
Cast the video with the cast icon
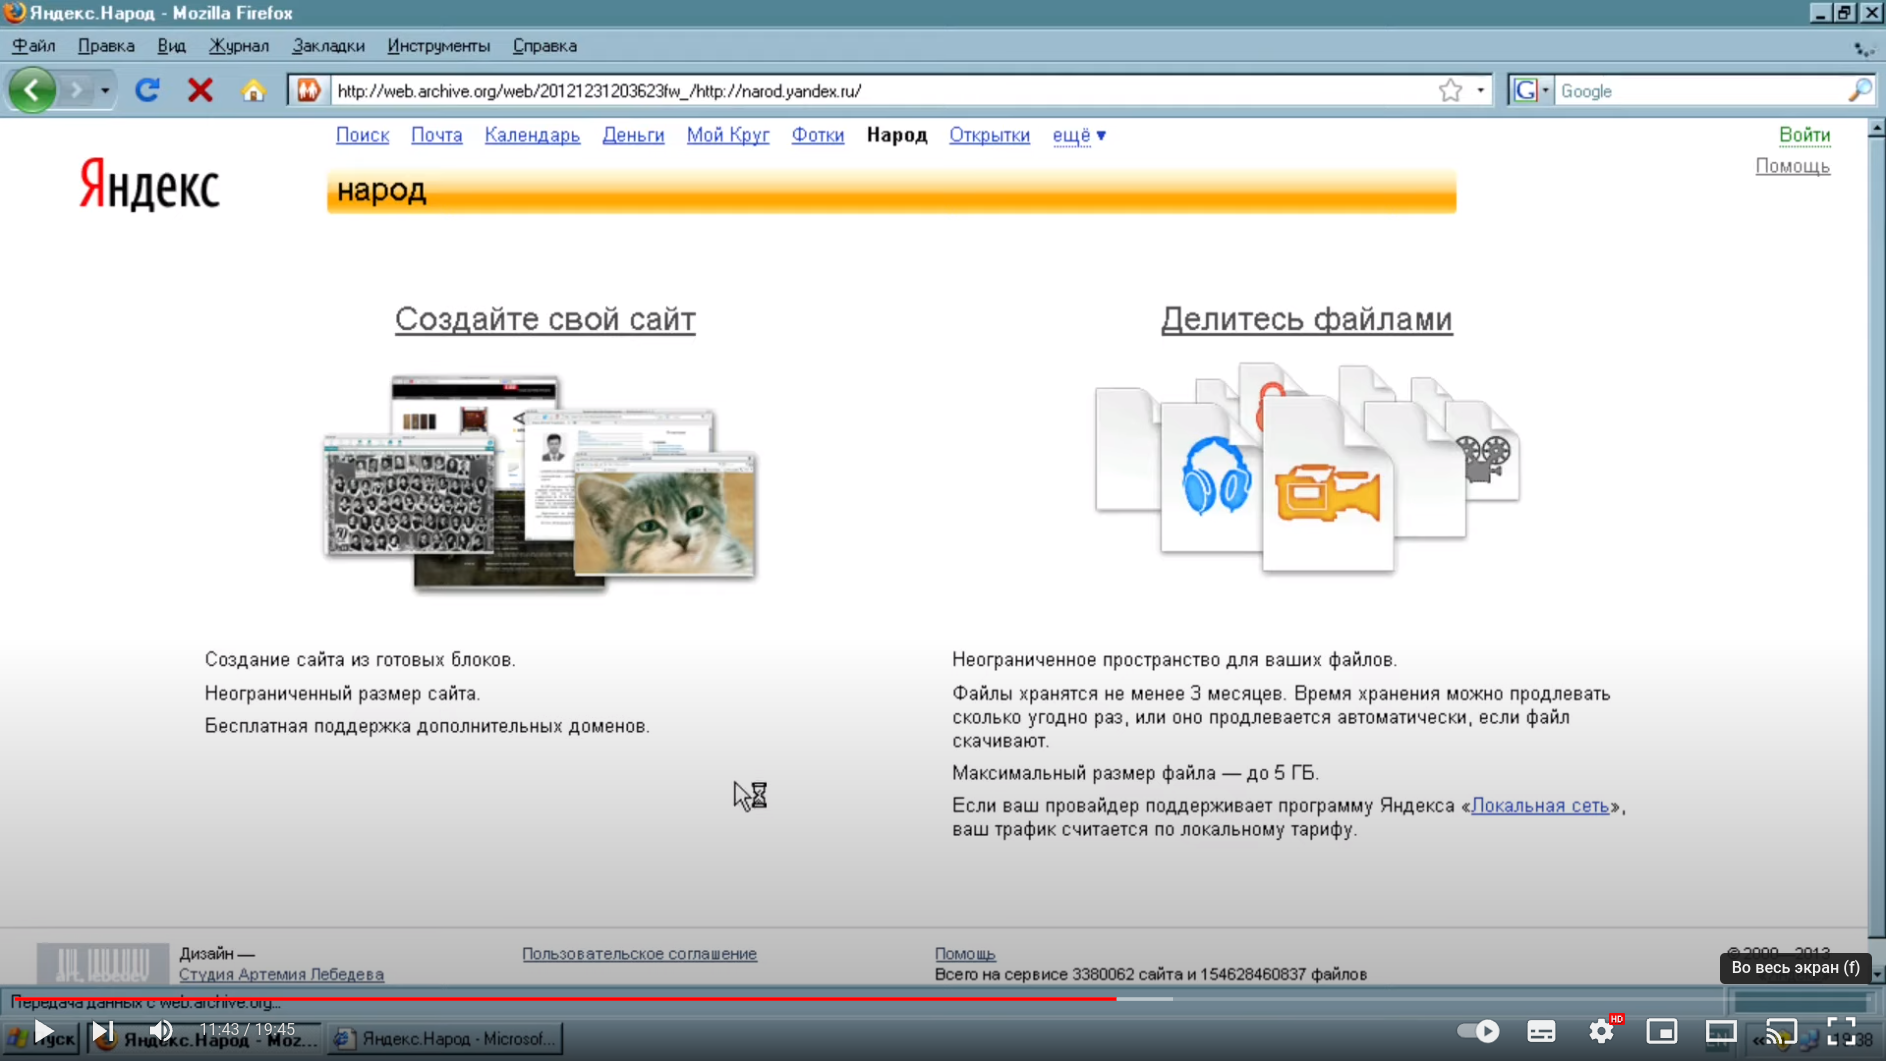click(1781, 1031)
